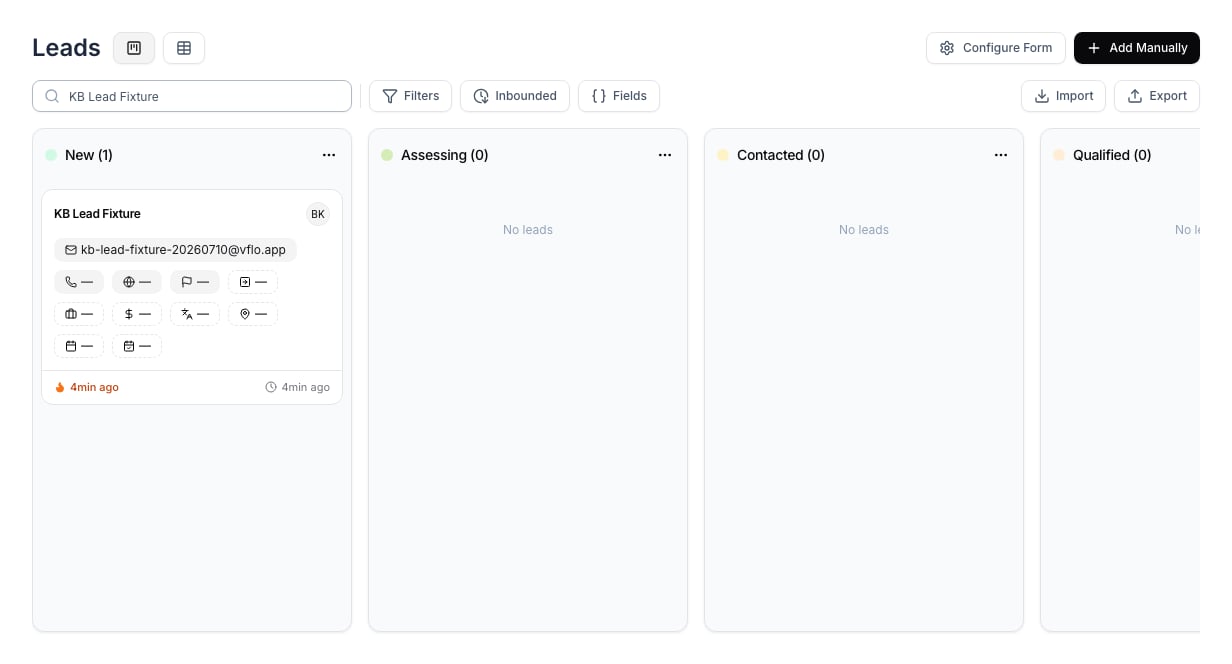
Task: Click No leads text in Assessing column
Action: tap(528, 230)
